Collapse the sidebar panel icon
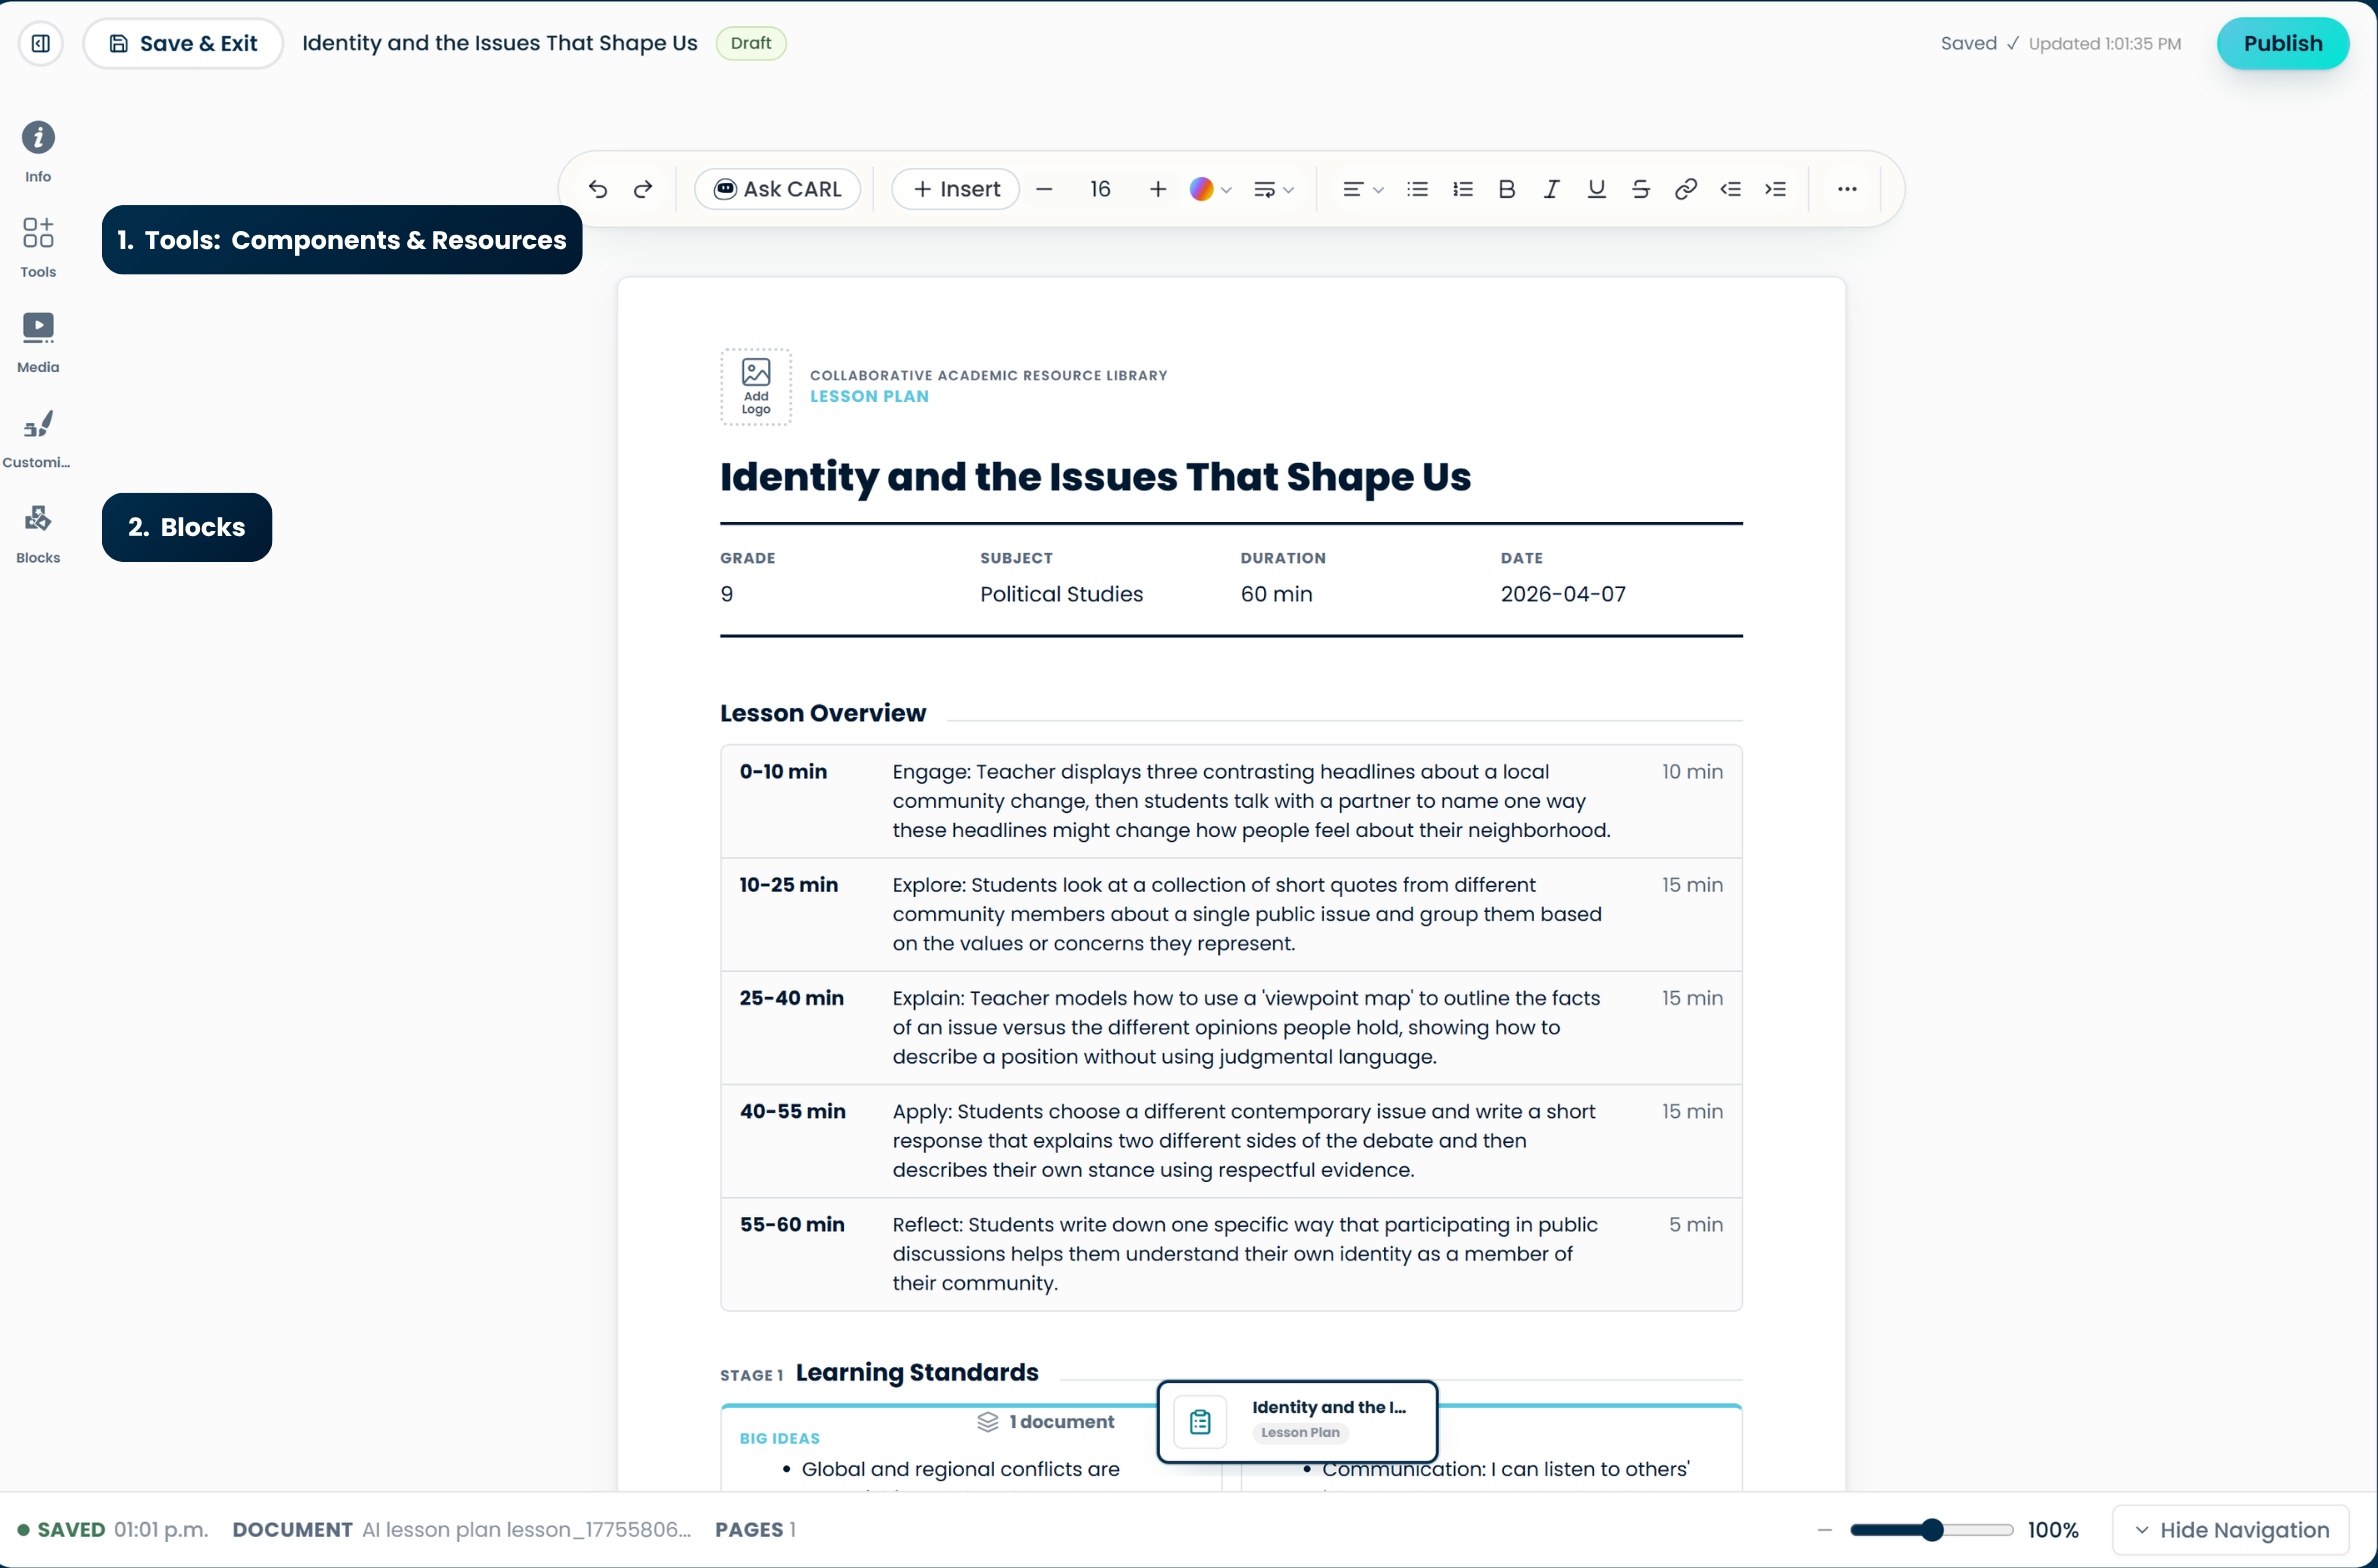Screen dimensions: 2378x1568 (41, 43)
